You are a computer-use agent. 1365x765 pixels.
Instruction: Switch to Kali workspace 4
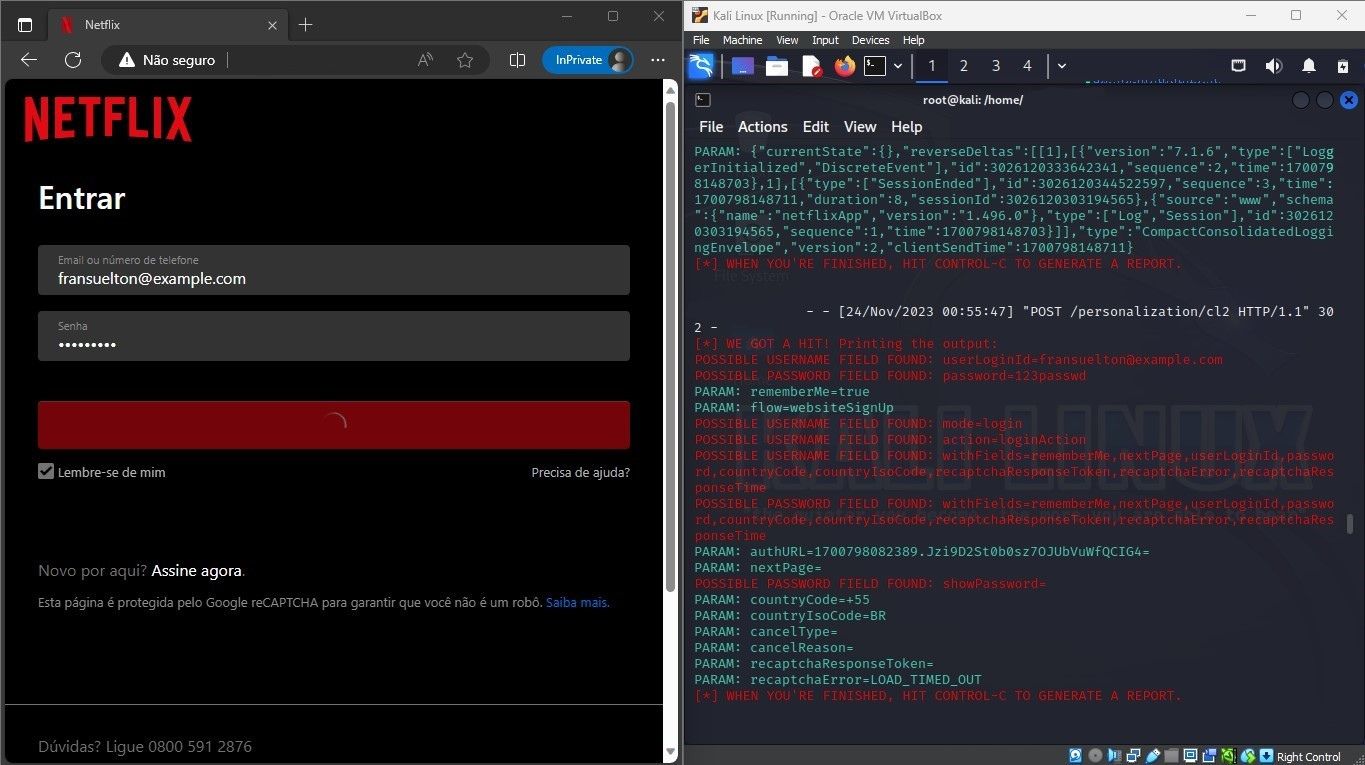1027,66
